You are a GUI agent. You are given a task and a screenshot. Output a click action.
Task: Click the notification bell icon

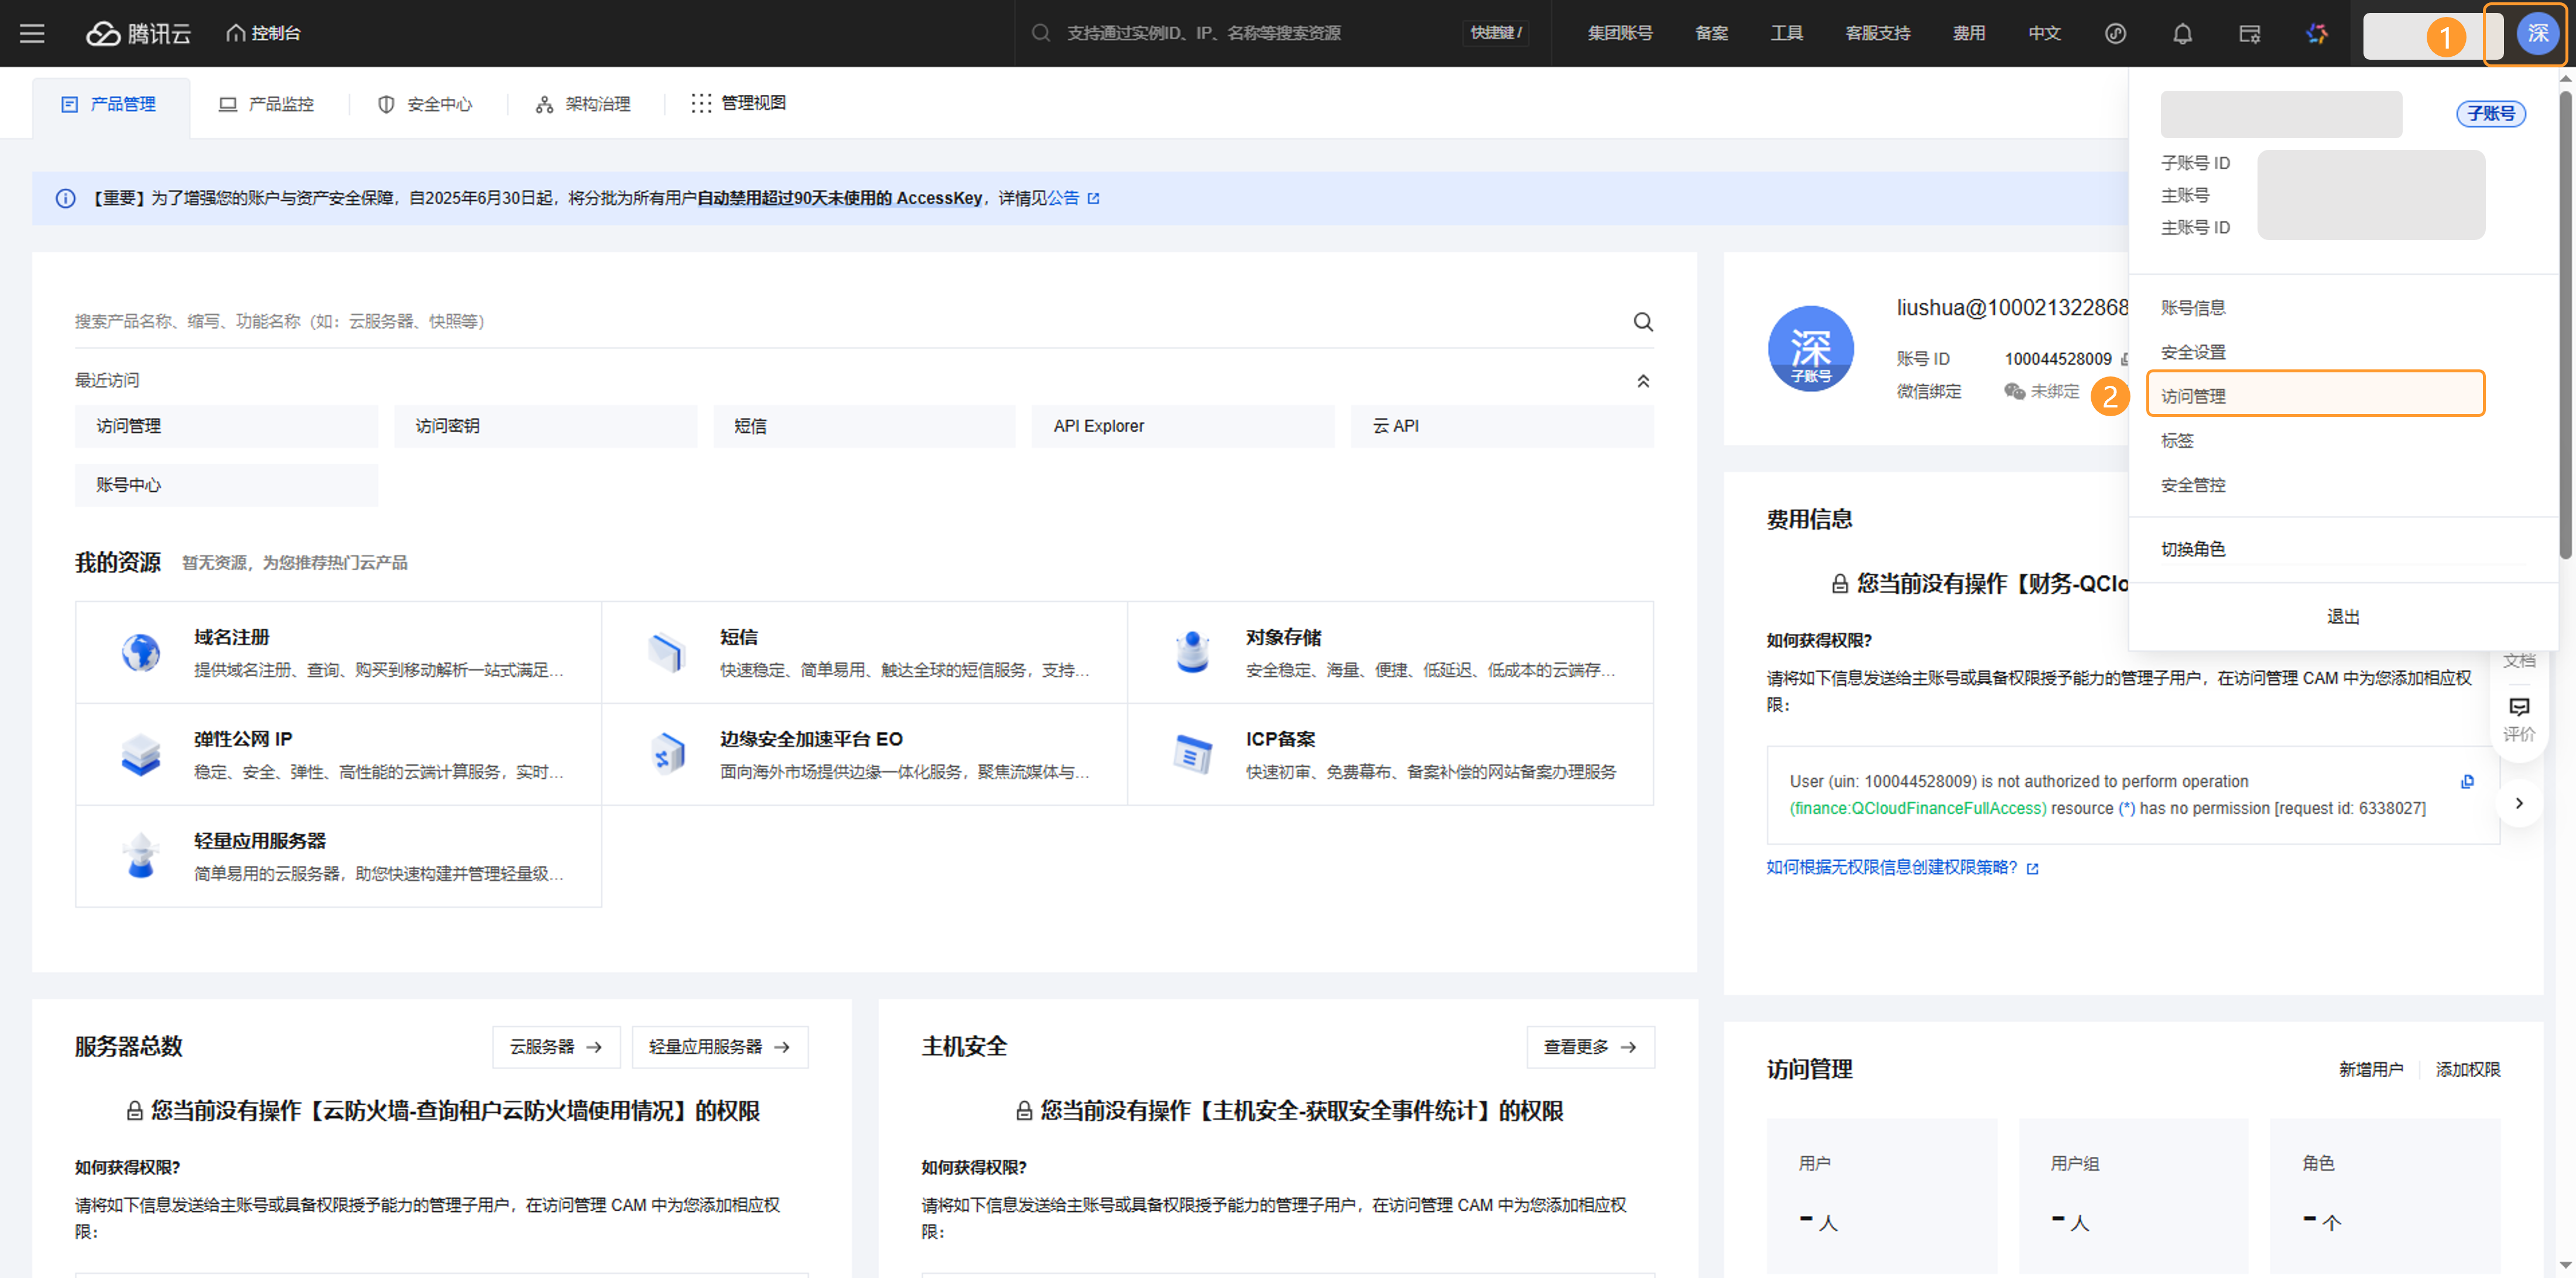click(2182, 33)
